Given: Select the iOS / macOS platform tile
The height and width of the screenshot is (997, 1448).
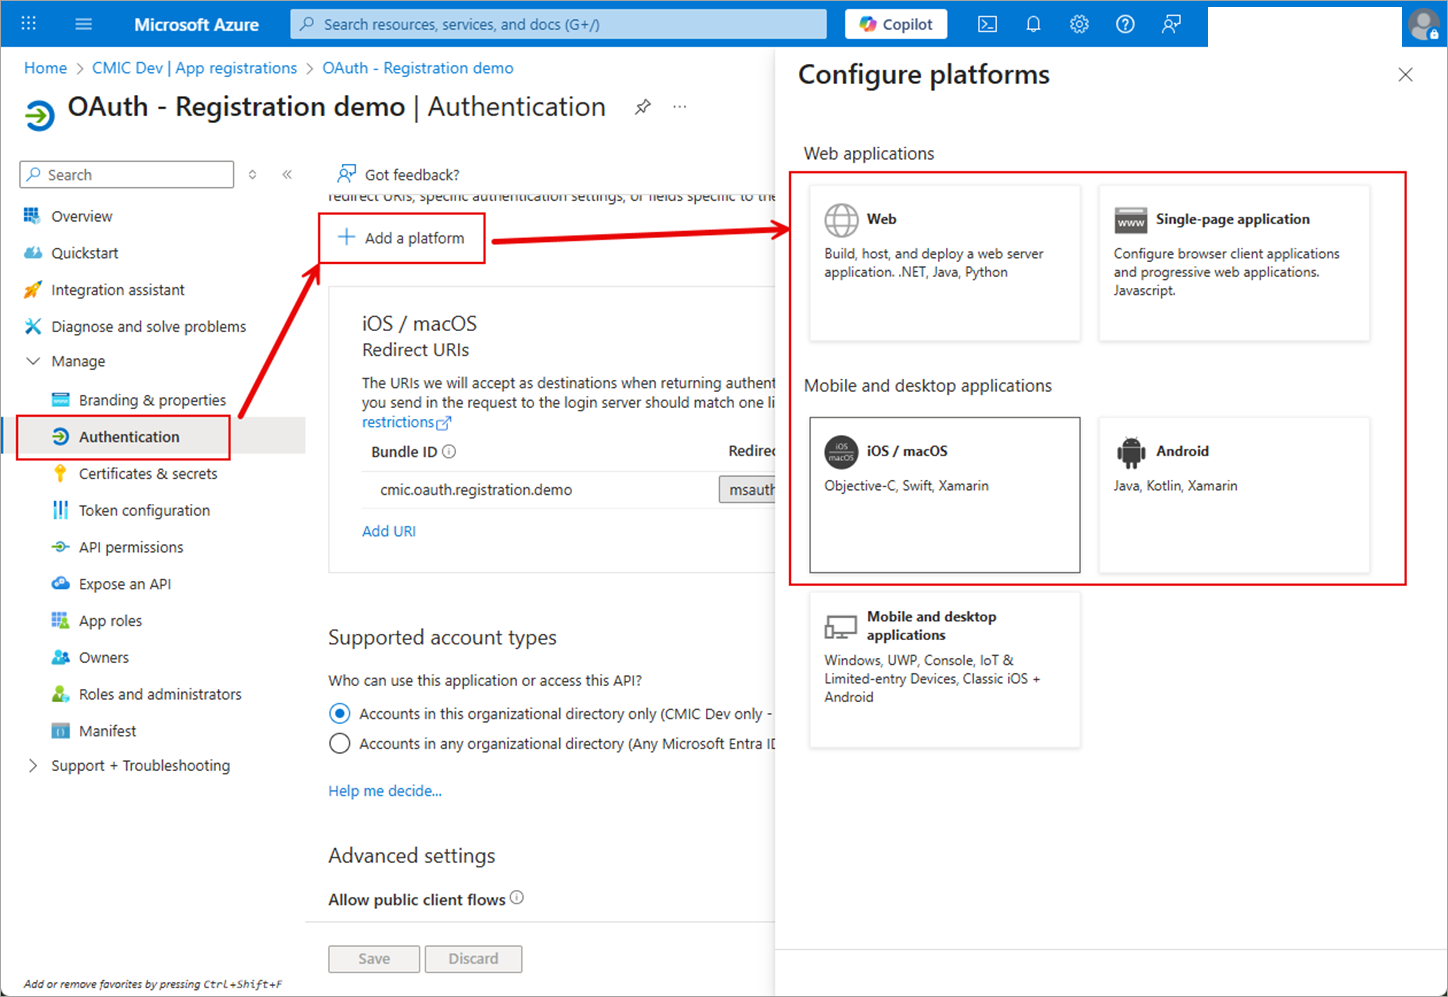Looking at the screenshot, I should point(944,495).
